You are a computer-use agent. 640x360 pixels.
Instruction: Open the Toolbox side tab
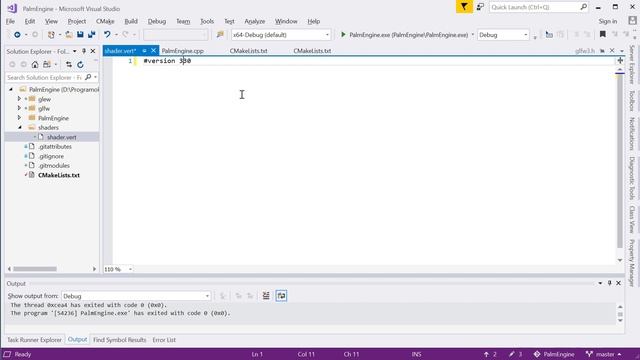pyautogui.click(x=632, y=100)
